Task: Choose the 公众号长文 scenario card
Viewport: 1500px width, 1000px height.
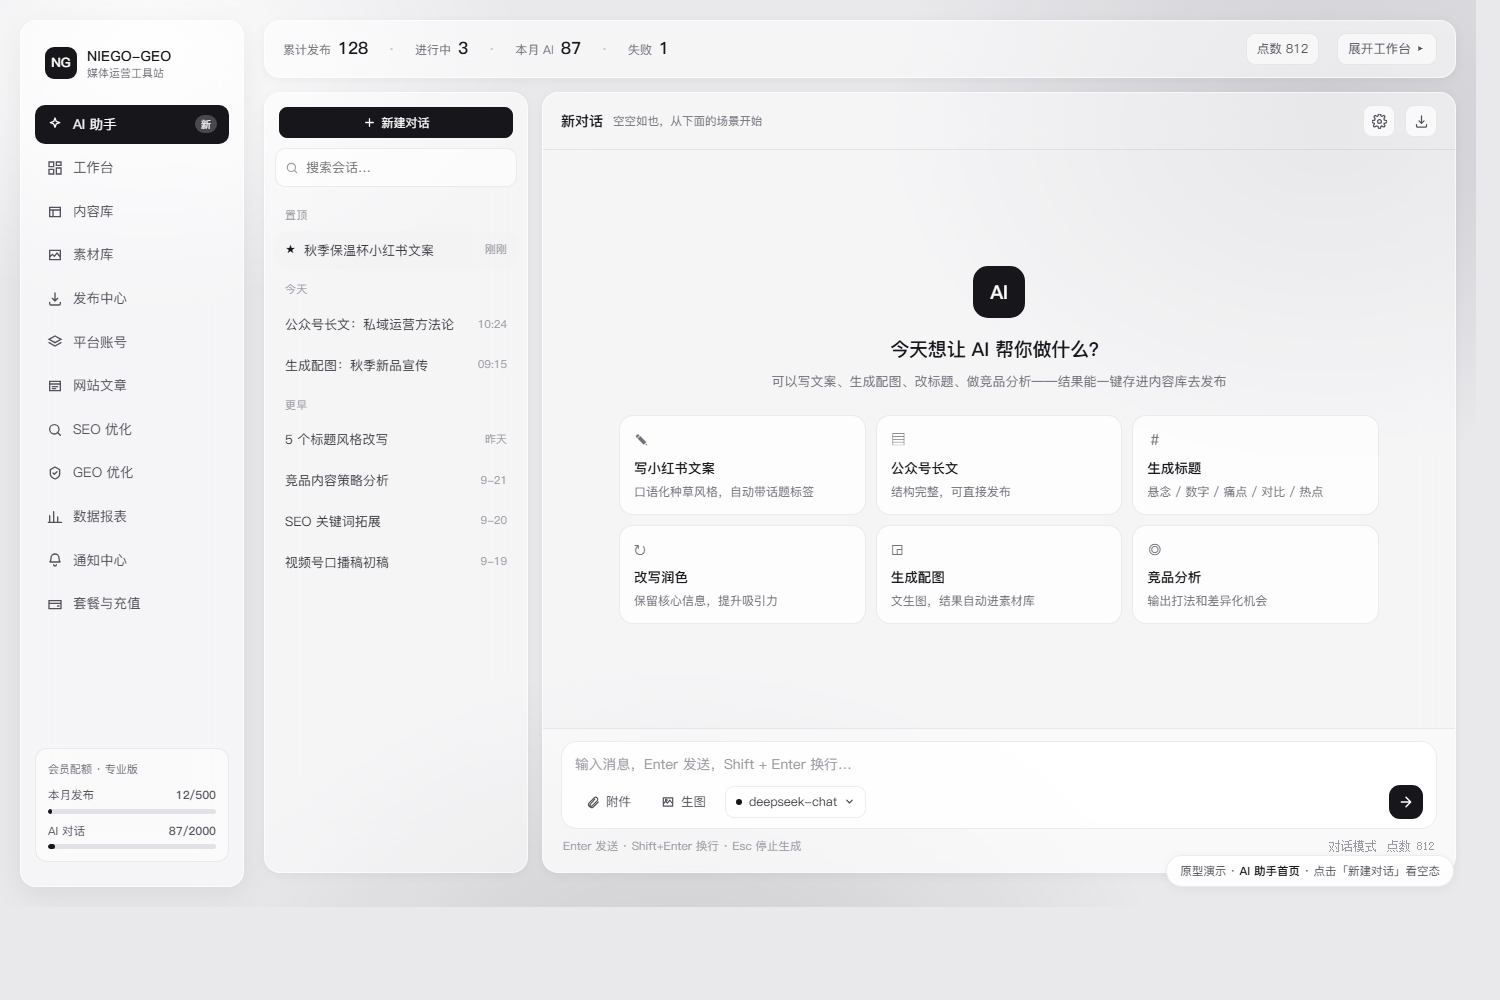Action: 999,465
